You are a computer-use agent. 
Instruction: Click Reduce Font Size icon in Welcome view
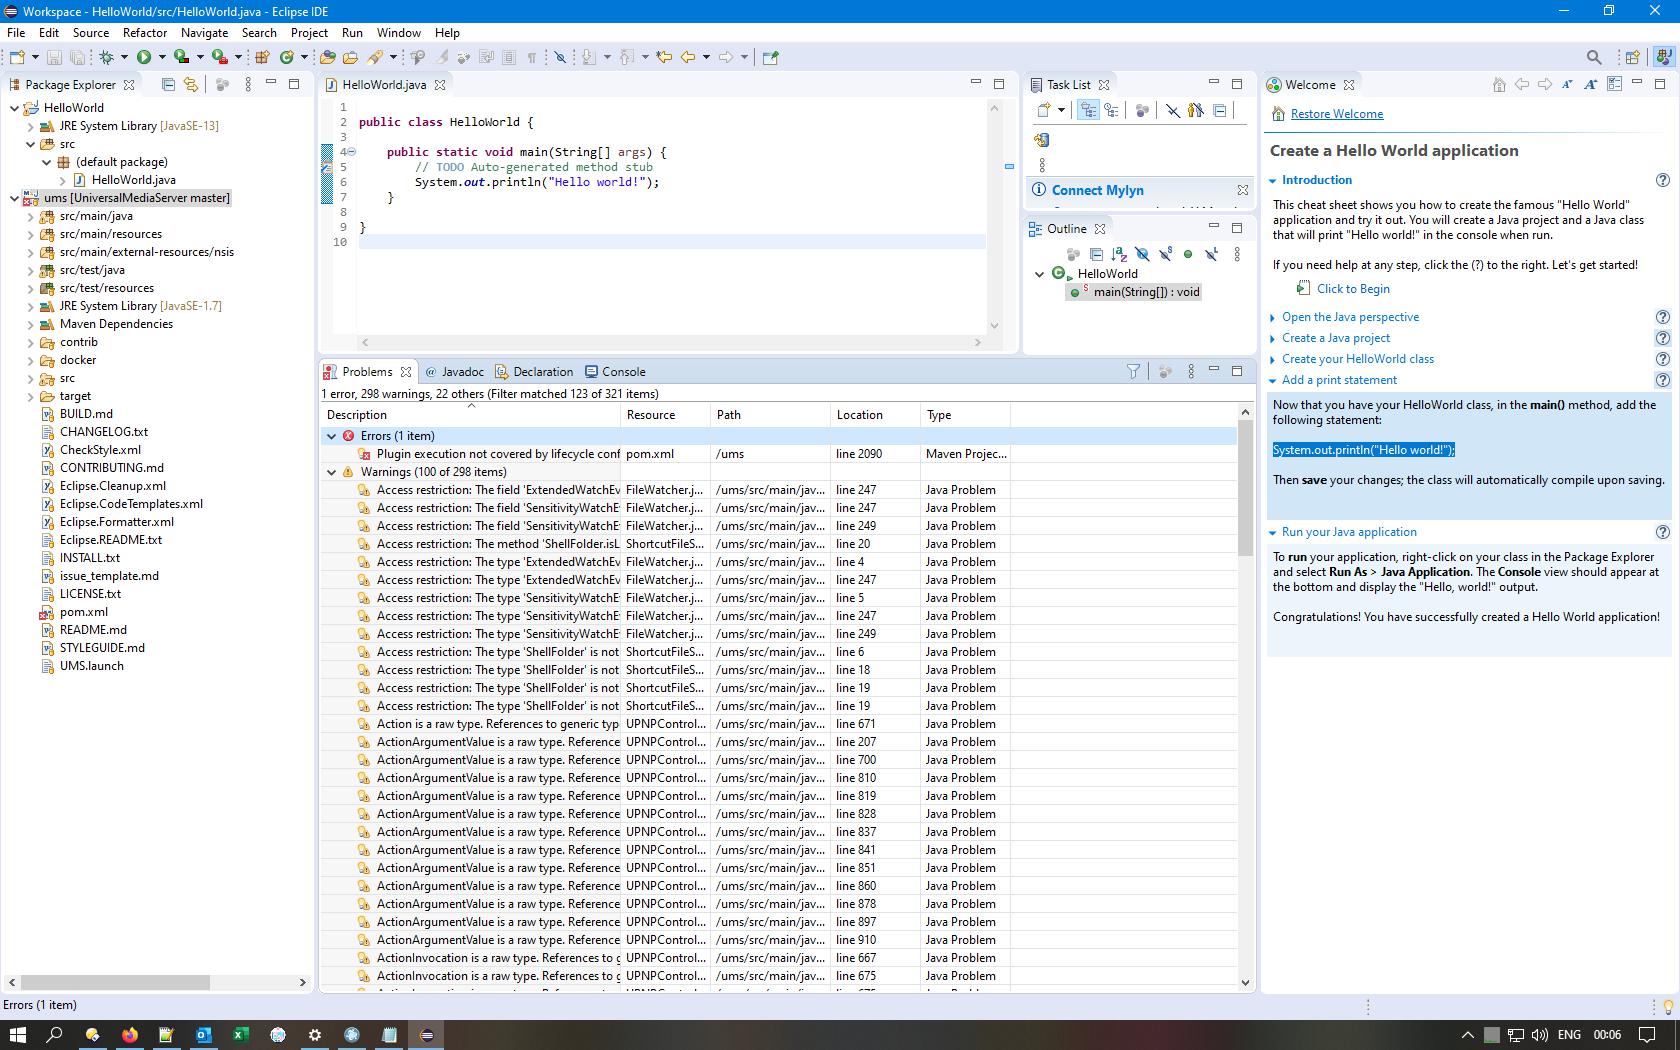coord(1567,85)
